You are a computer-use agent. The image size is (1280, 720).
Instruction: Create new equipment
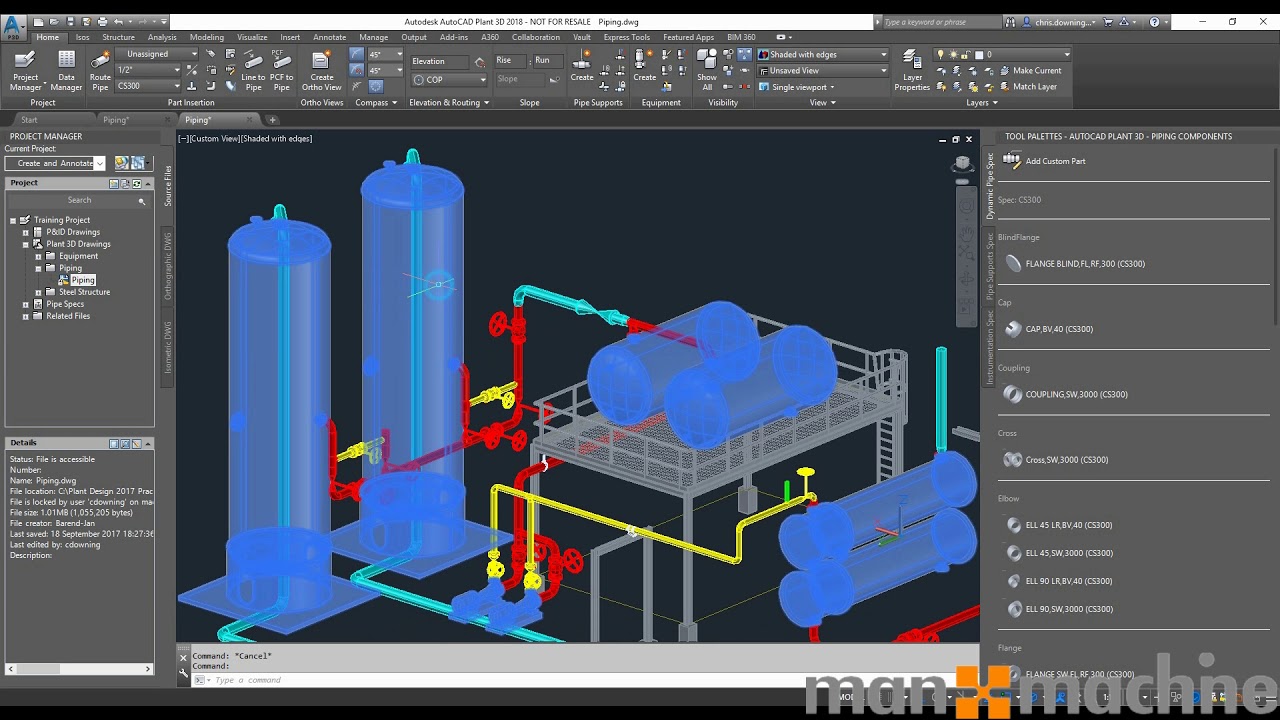(645, 66)
